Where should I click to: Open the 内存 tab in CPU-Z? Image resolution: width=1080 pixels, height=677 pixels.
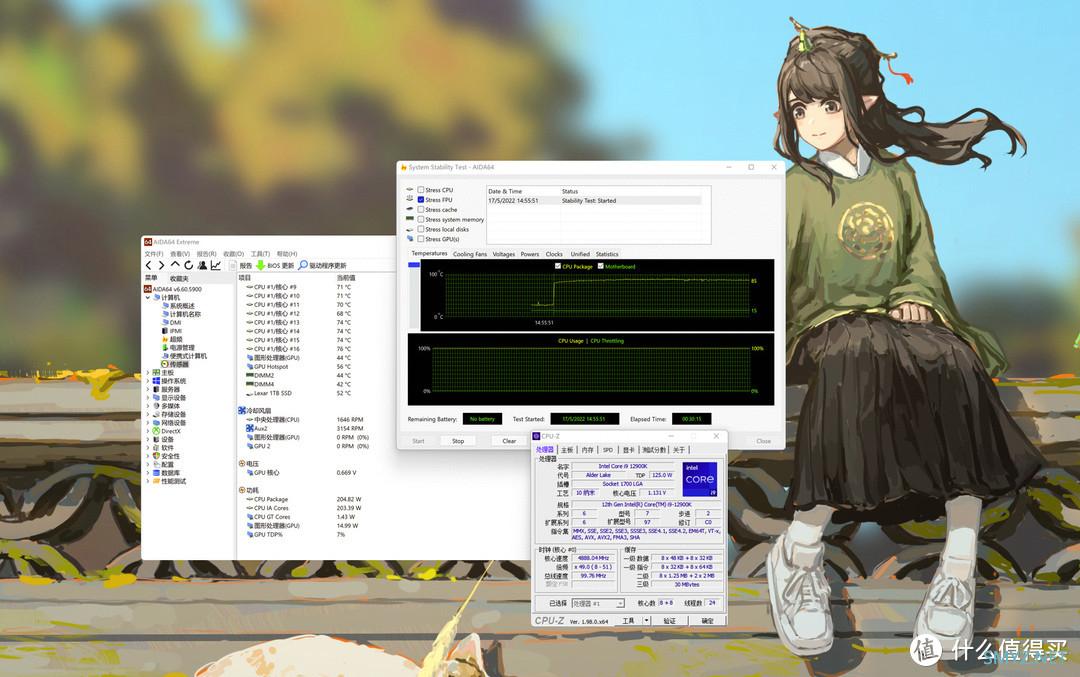[x=588, y=450]
